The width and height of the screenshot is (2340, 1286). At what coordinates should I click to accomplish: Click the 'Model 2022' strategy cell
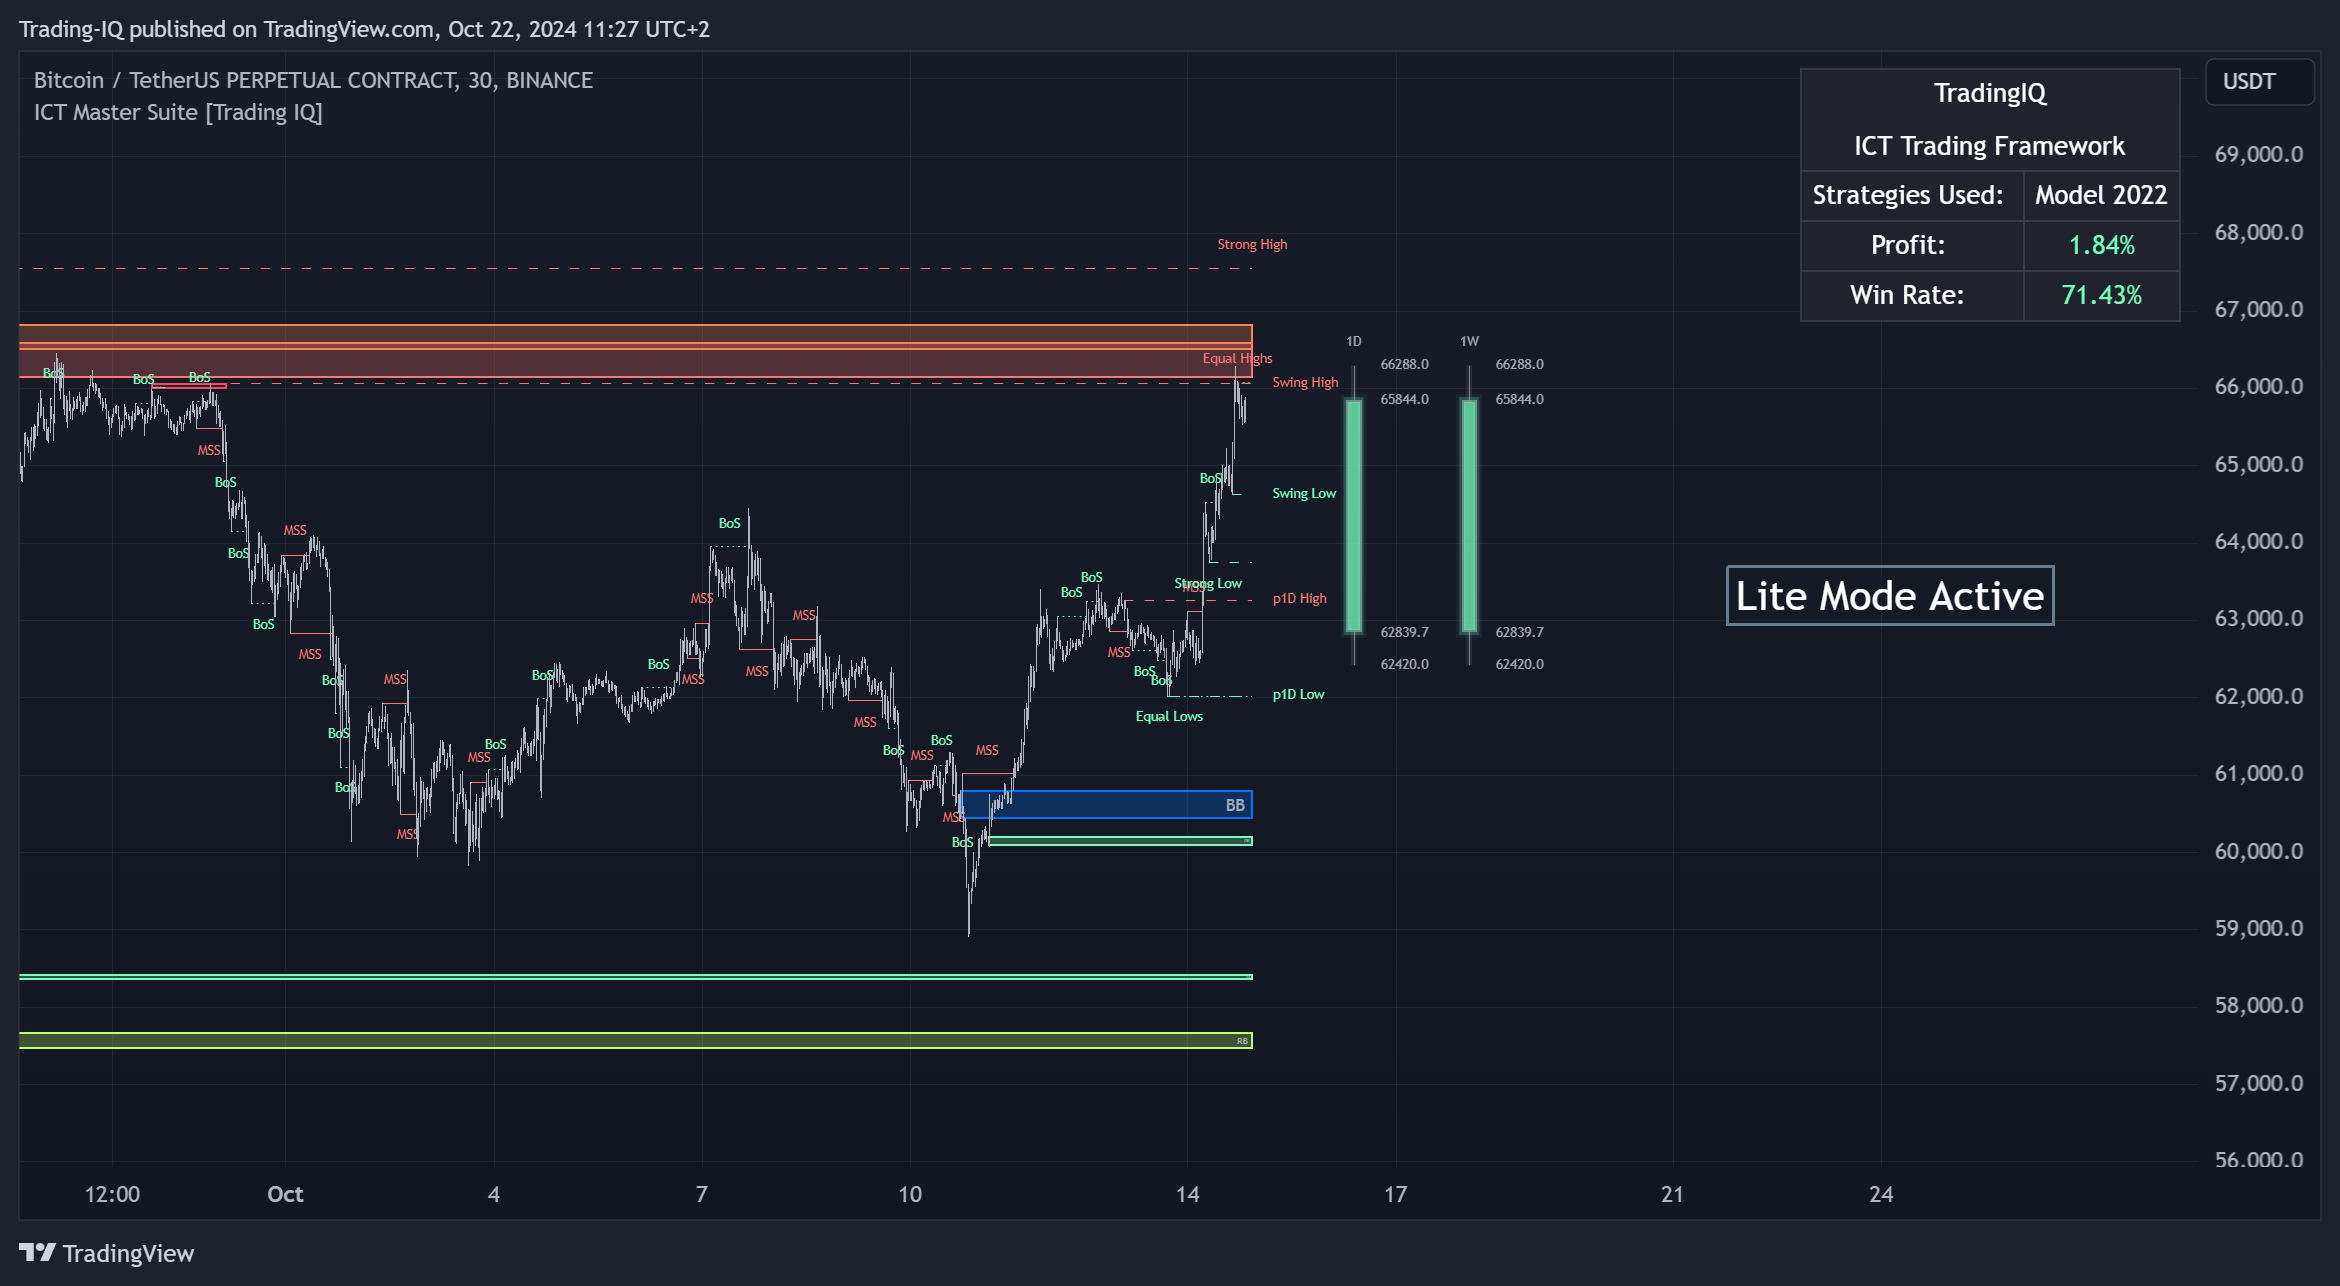(x=2101, y=195)
